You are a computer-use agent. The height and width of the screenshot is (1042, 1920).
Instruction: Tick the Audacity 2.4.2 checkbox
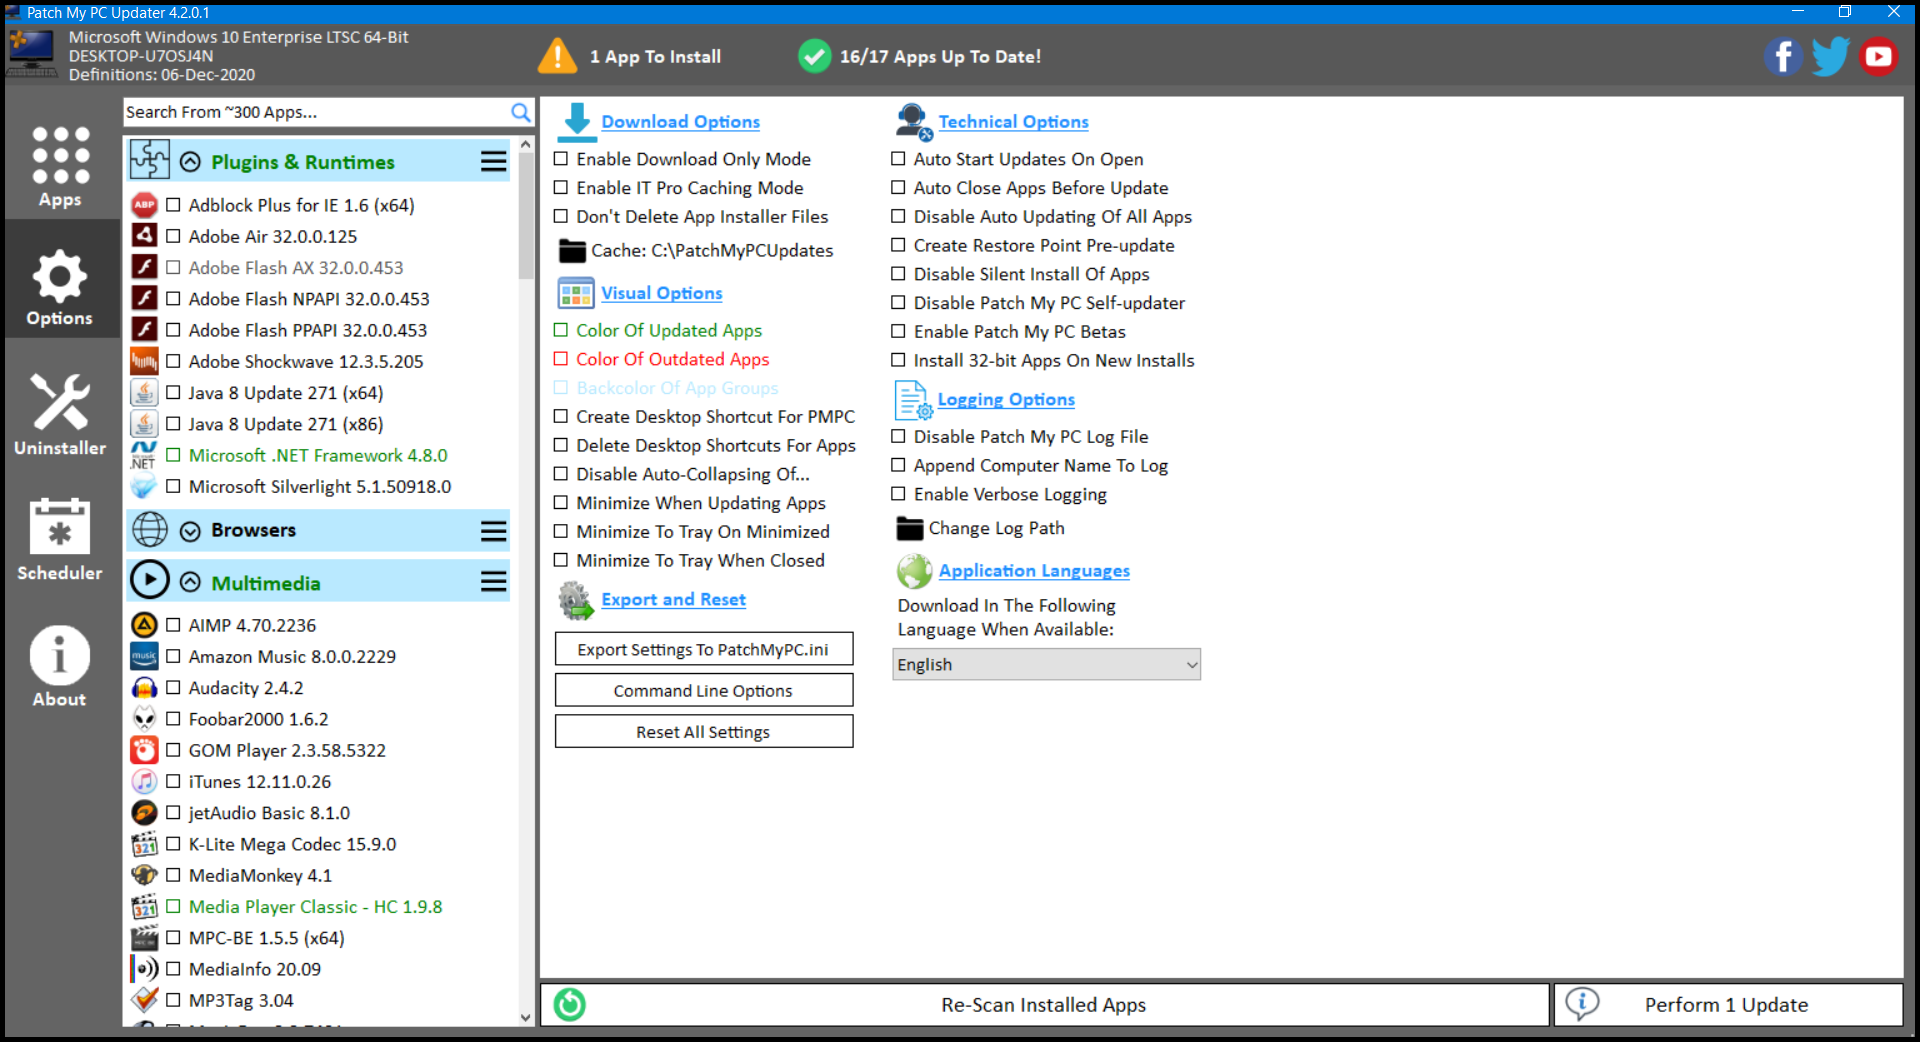173,688
